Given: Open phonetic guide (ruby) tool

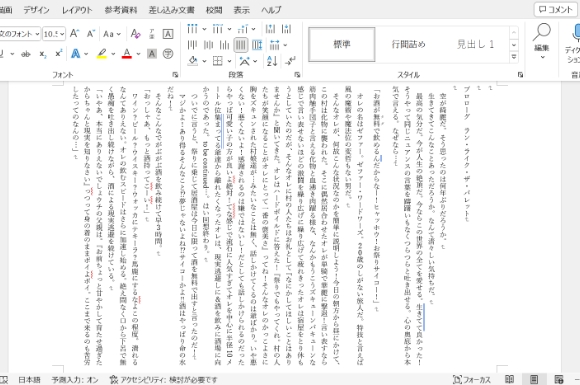Looking at the screenshot, I should tap(152, 34).
